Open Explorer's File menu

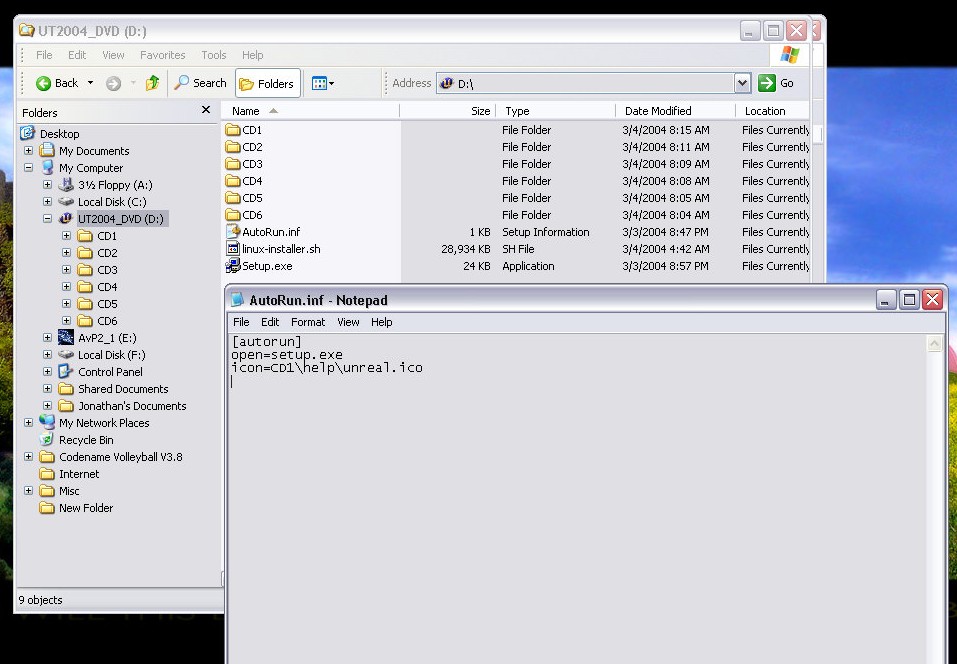44,55
